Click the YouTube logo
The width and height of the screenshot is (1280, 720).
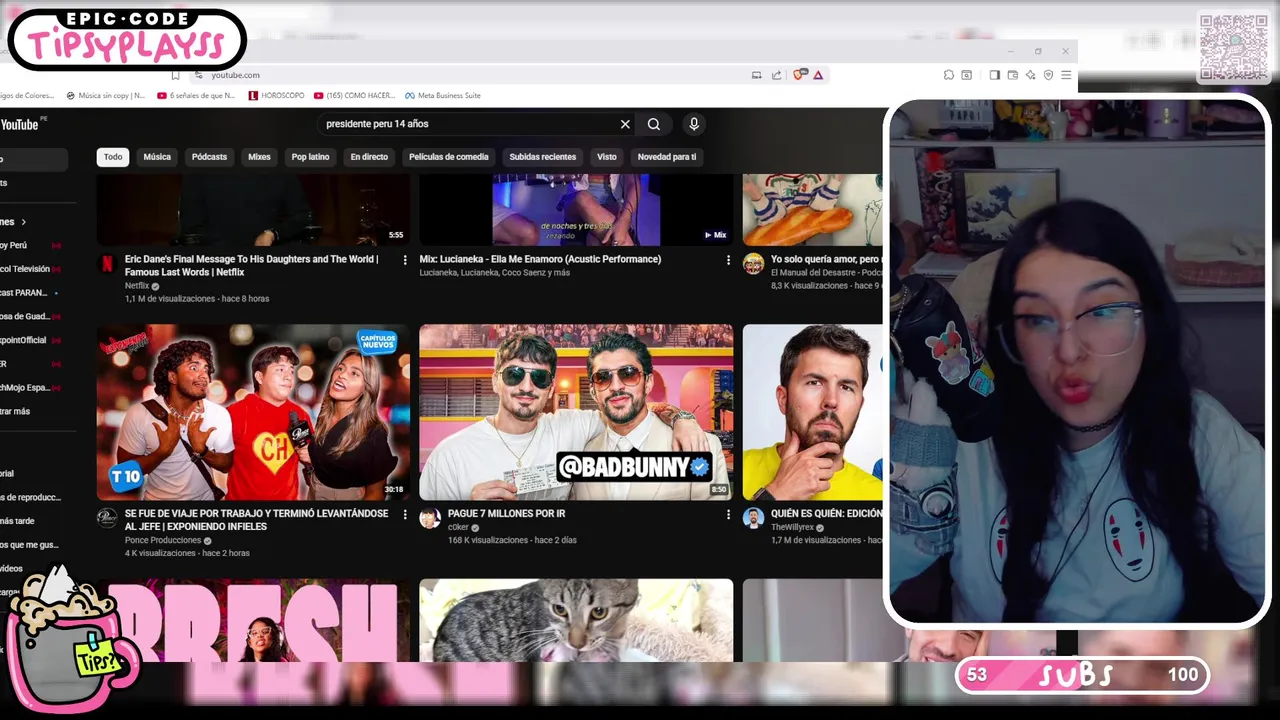coord(19,124)
